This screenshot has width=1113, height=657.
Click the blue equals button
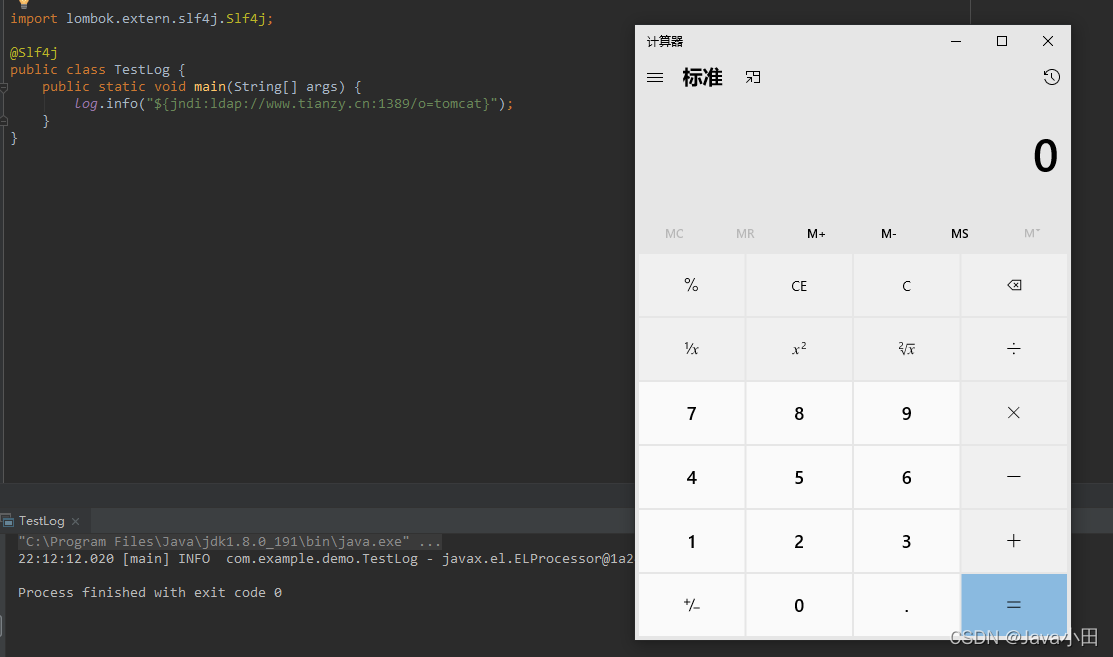[1014, 605]
